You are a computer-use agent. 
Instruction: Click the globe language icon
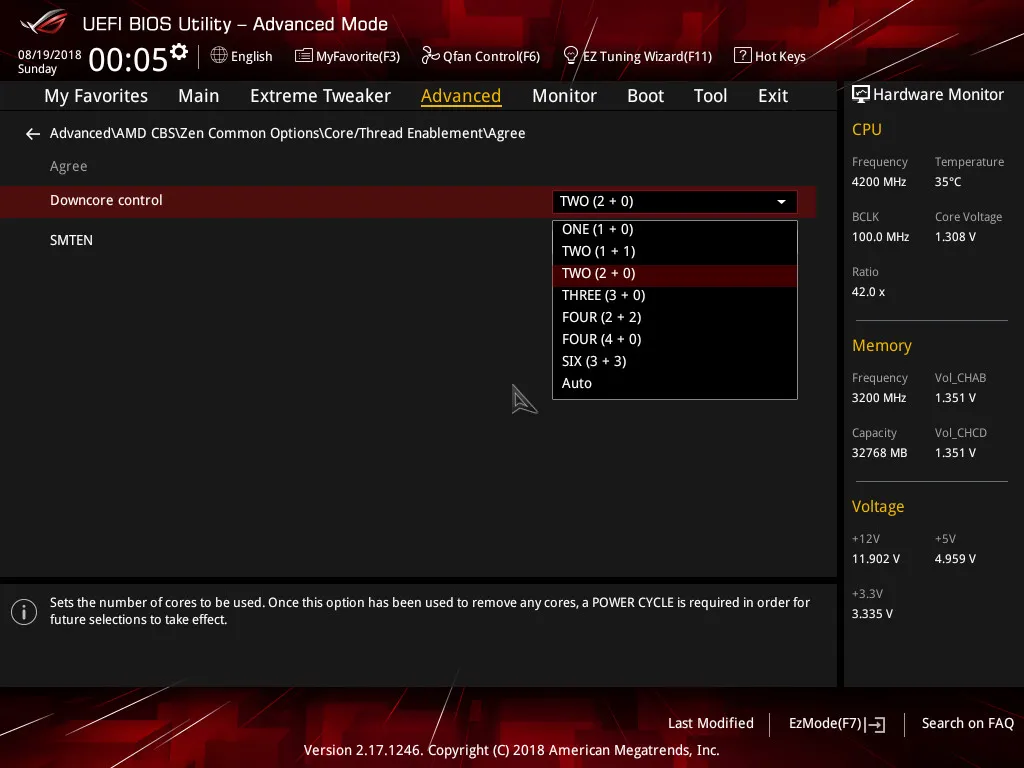[219, 56]
